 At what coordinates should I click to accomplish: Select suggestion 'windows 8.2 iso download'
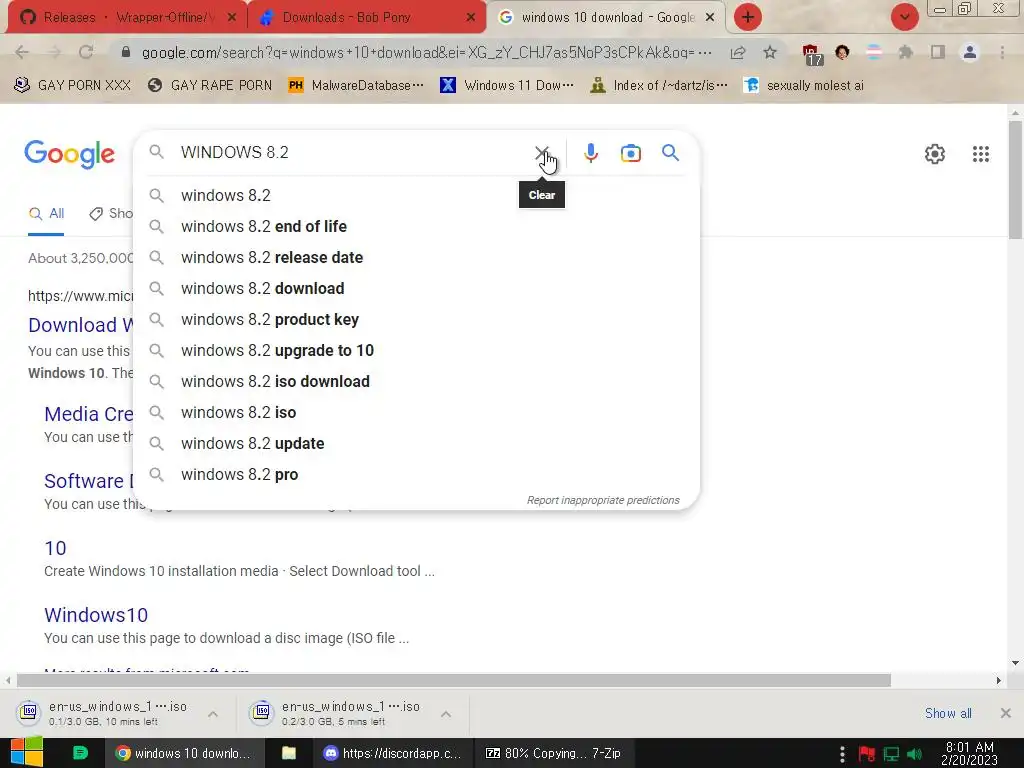coord(416,381)
